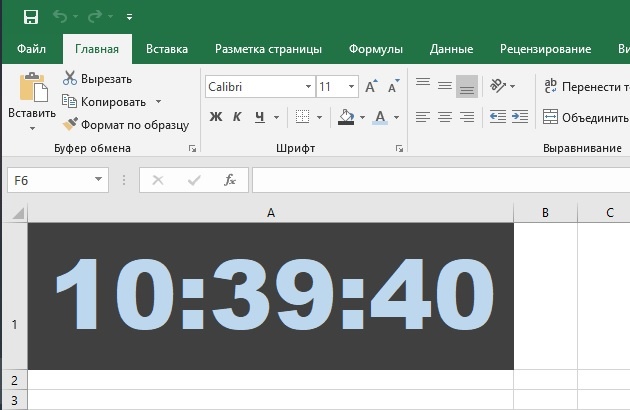Screen dimensions: 630x410
Task: Click into the formula bar
Action: [441, 180]
